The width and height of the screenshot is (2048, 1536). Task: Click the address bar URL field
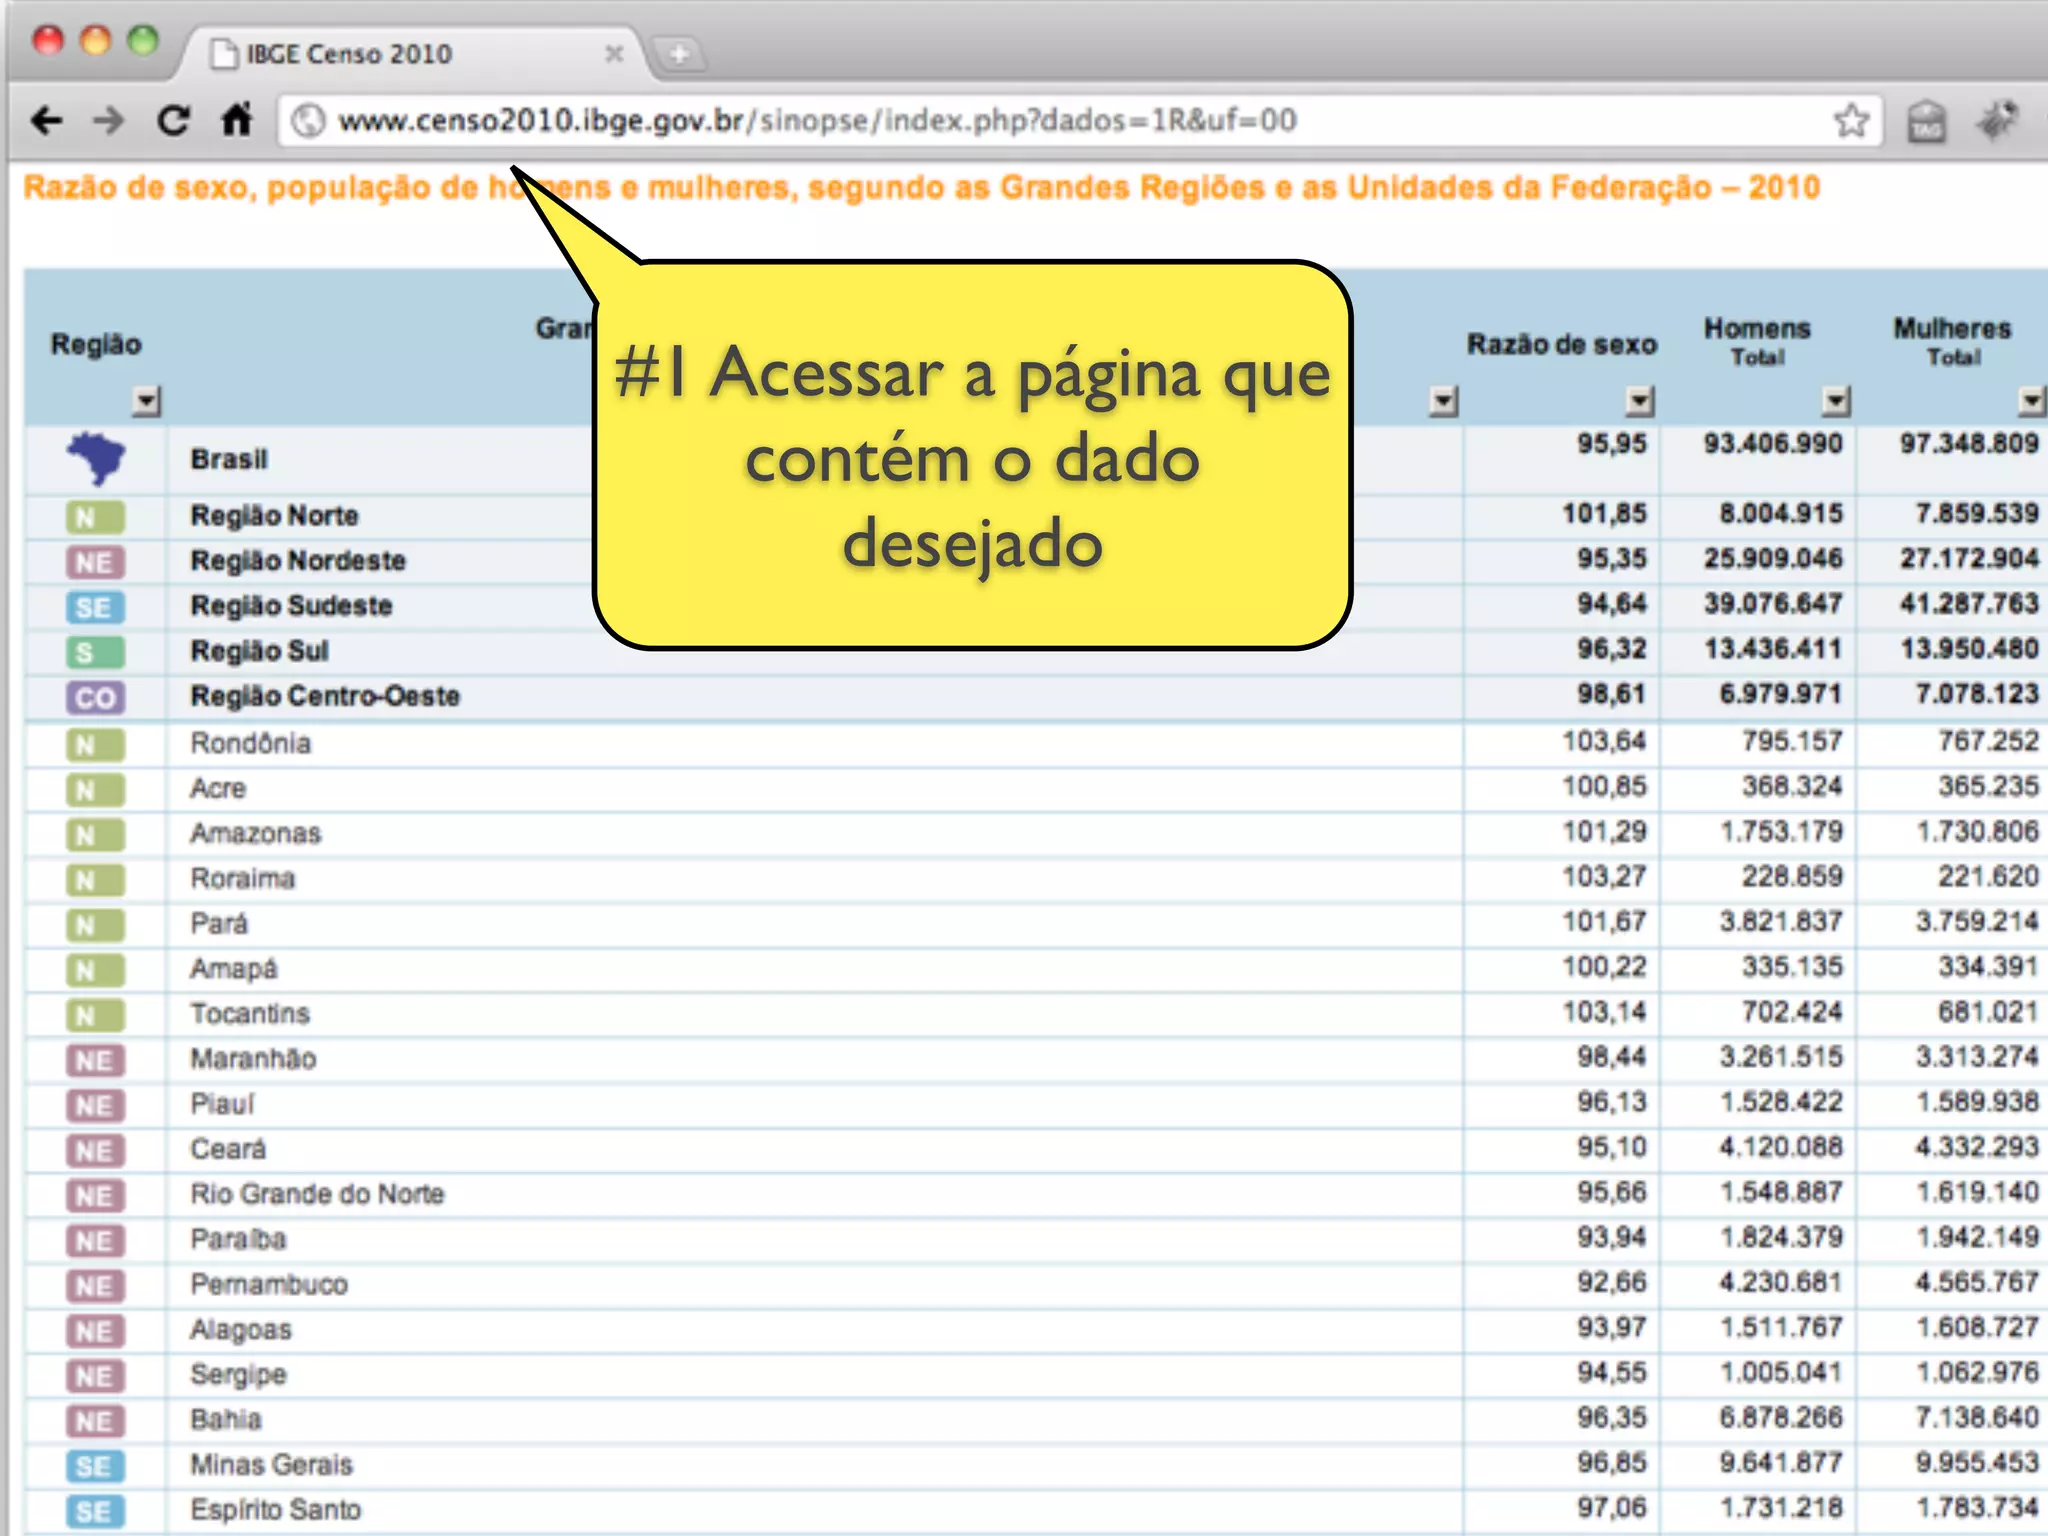[1080, 121]
